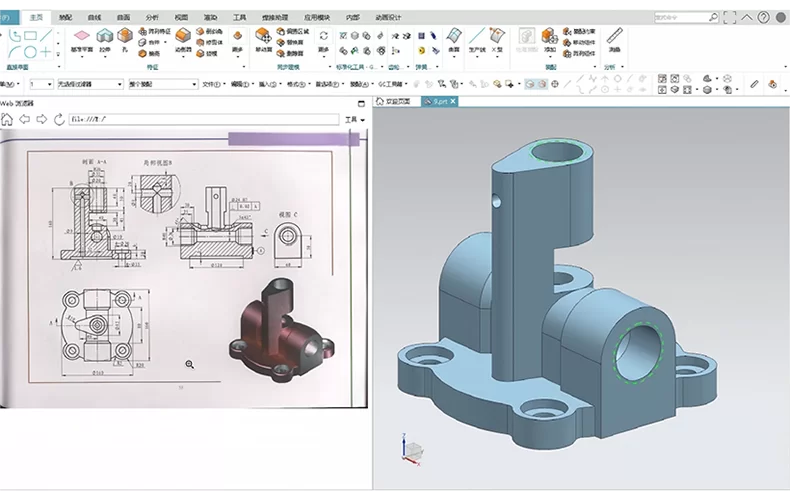Go back in the Web browser panel
Image resolution: width=790 pixels, height=500 pixels.
(x=24, y=119)
